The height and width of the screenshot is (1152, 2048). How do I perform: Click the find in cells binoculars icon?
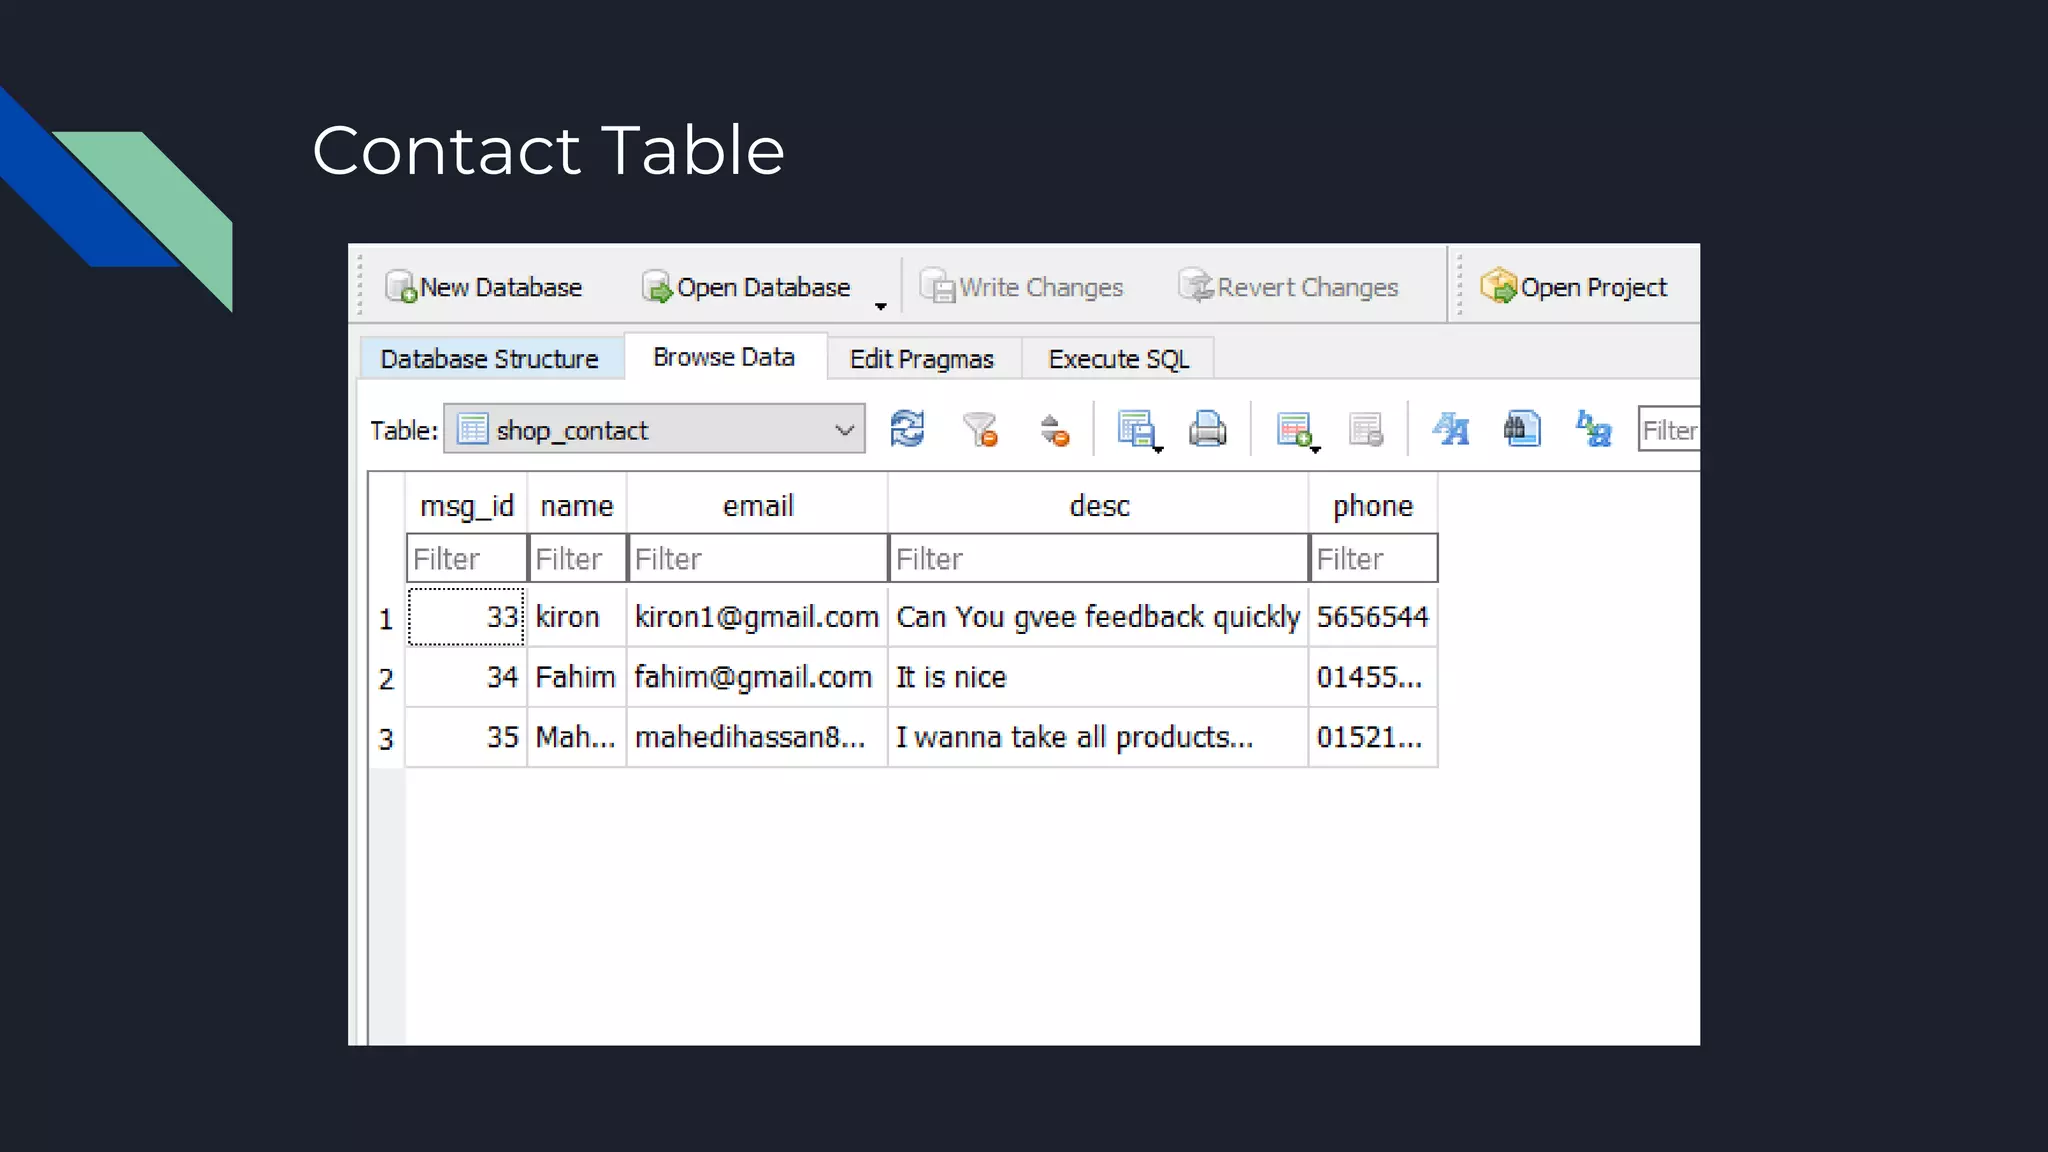tap(1521, 430)
